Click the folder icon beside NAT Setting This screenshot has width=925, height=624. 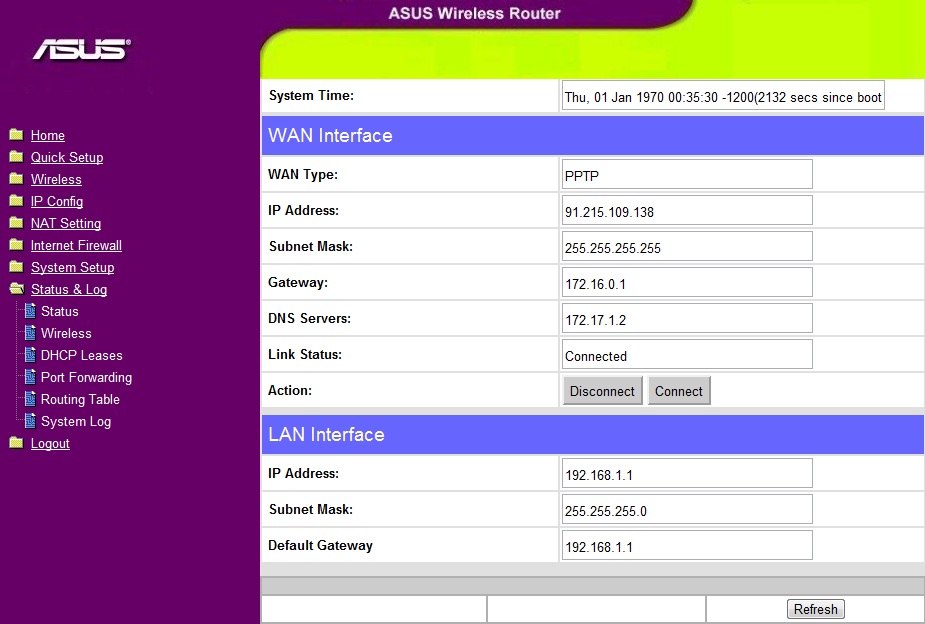[17, 223]
